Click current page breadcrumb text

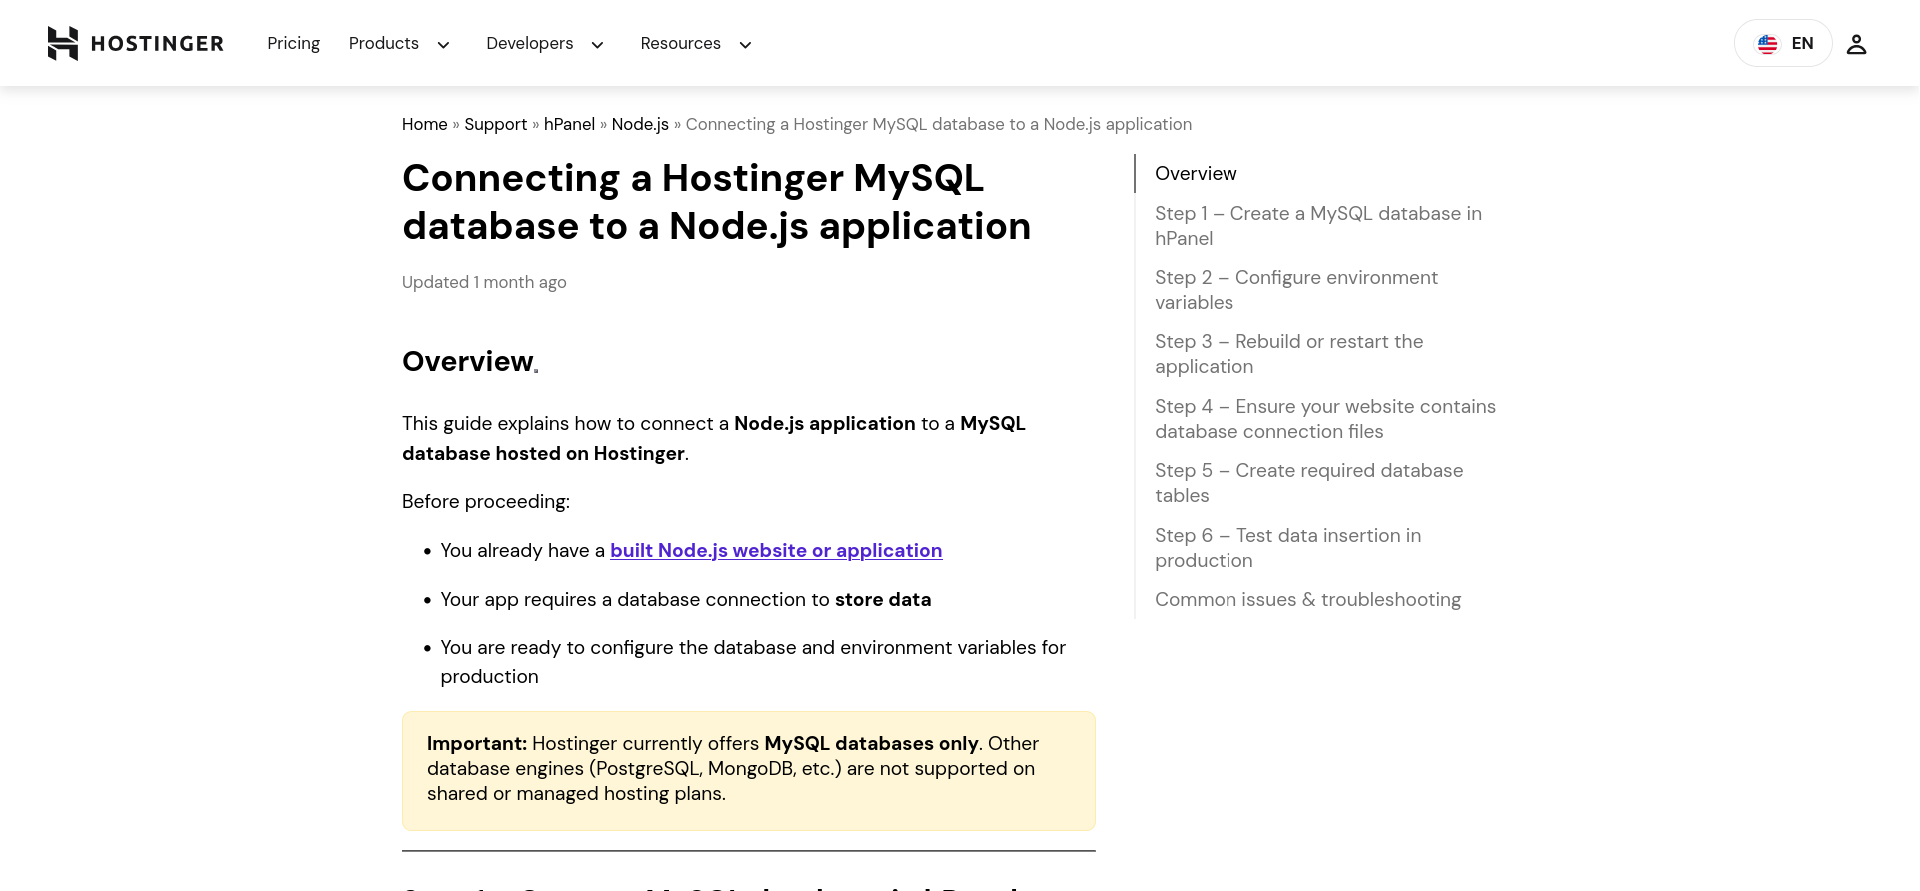939,124
